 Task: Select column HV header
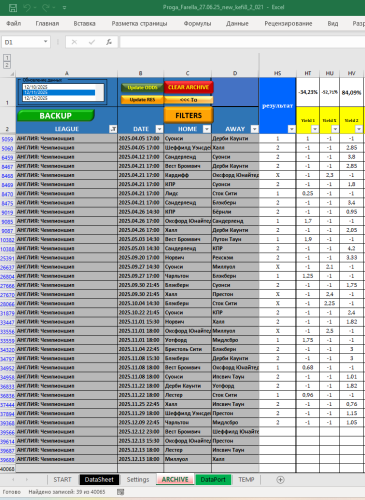pyautogui.click(x=351, y=73)
